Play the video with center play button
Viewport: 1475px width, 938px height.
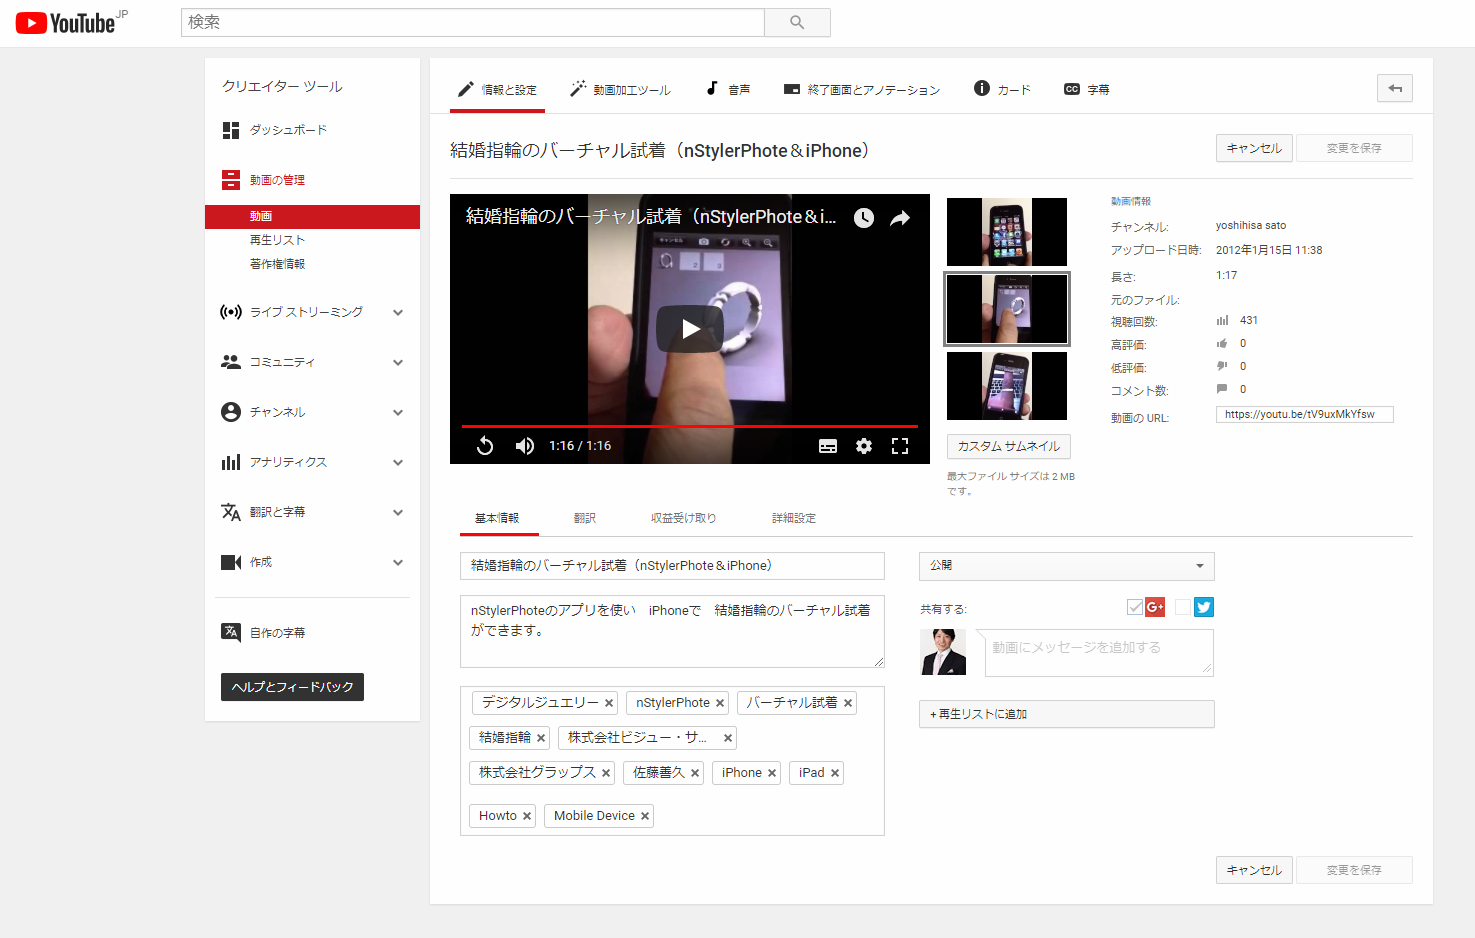pos(690,328)
